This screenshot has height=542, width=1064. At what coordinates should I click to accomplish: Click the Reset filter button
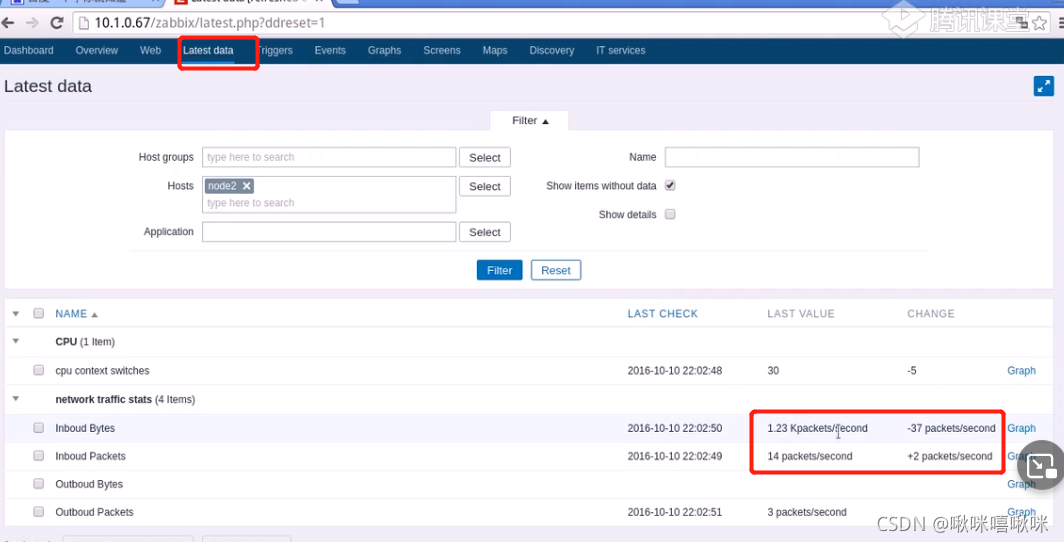556,270
